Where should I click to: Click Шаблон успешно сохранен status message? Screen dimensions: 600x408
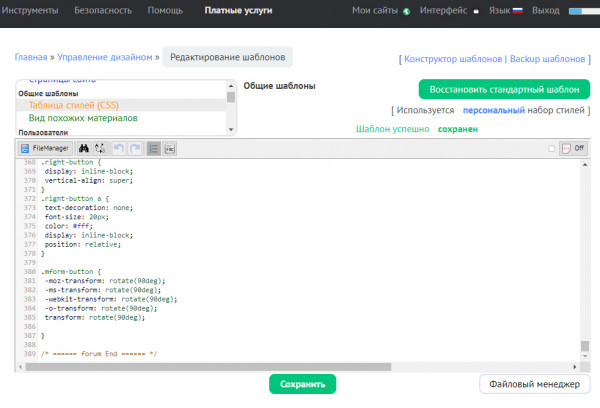click(417, 129)
